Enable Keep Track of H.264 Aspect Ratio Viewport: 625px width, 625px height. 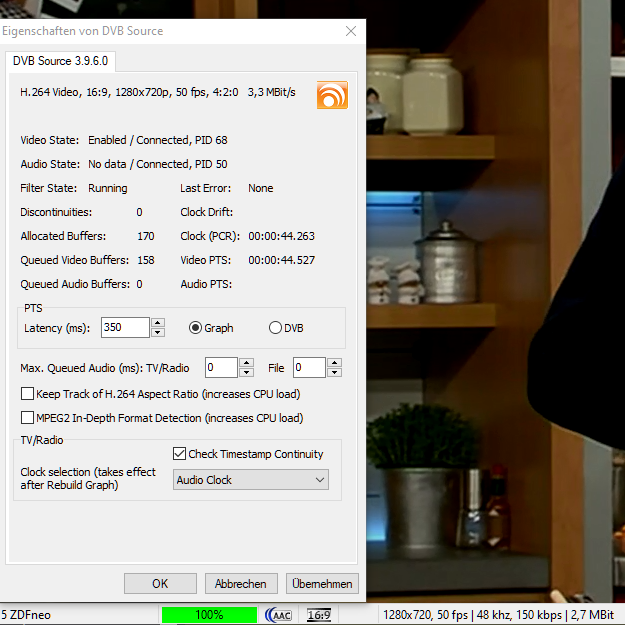[x=27, y=394]
